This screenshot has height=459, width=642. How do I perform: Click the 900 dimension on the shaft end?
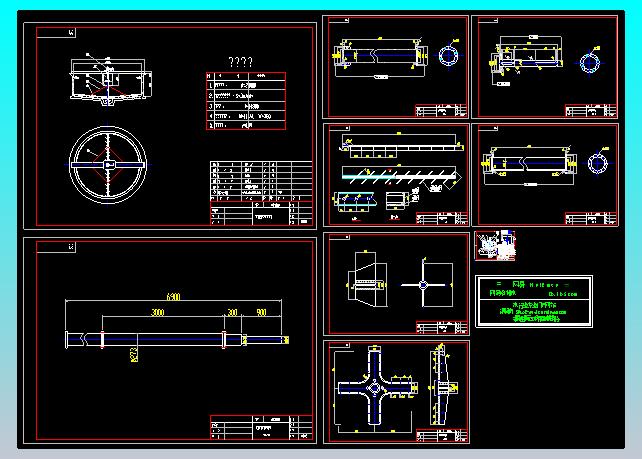pos(260,313)
